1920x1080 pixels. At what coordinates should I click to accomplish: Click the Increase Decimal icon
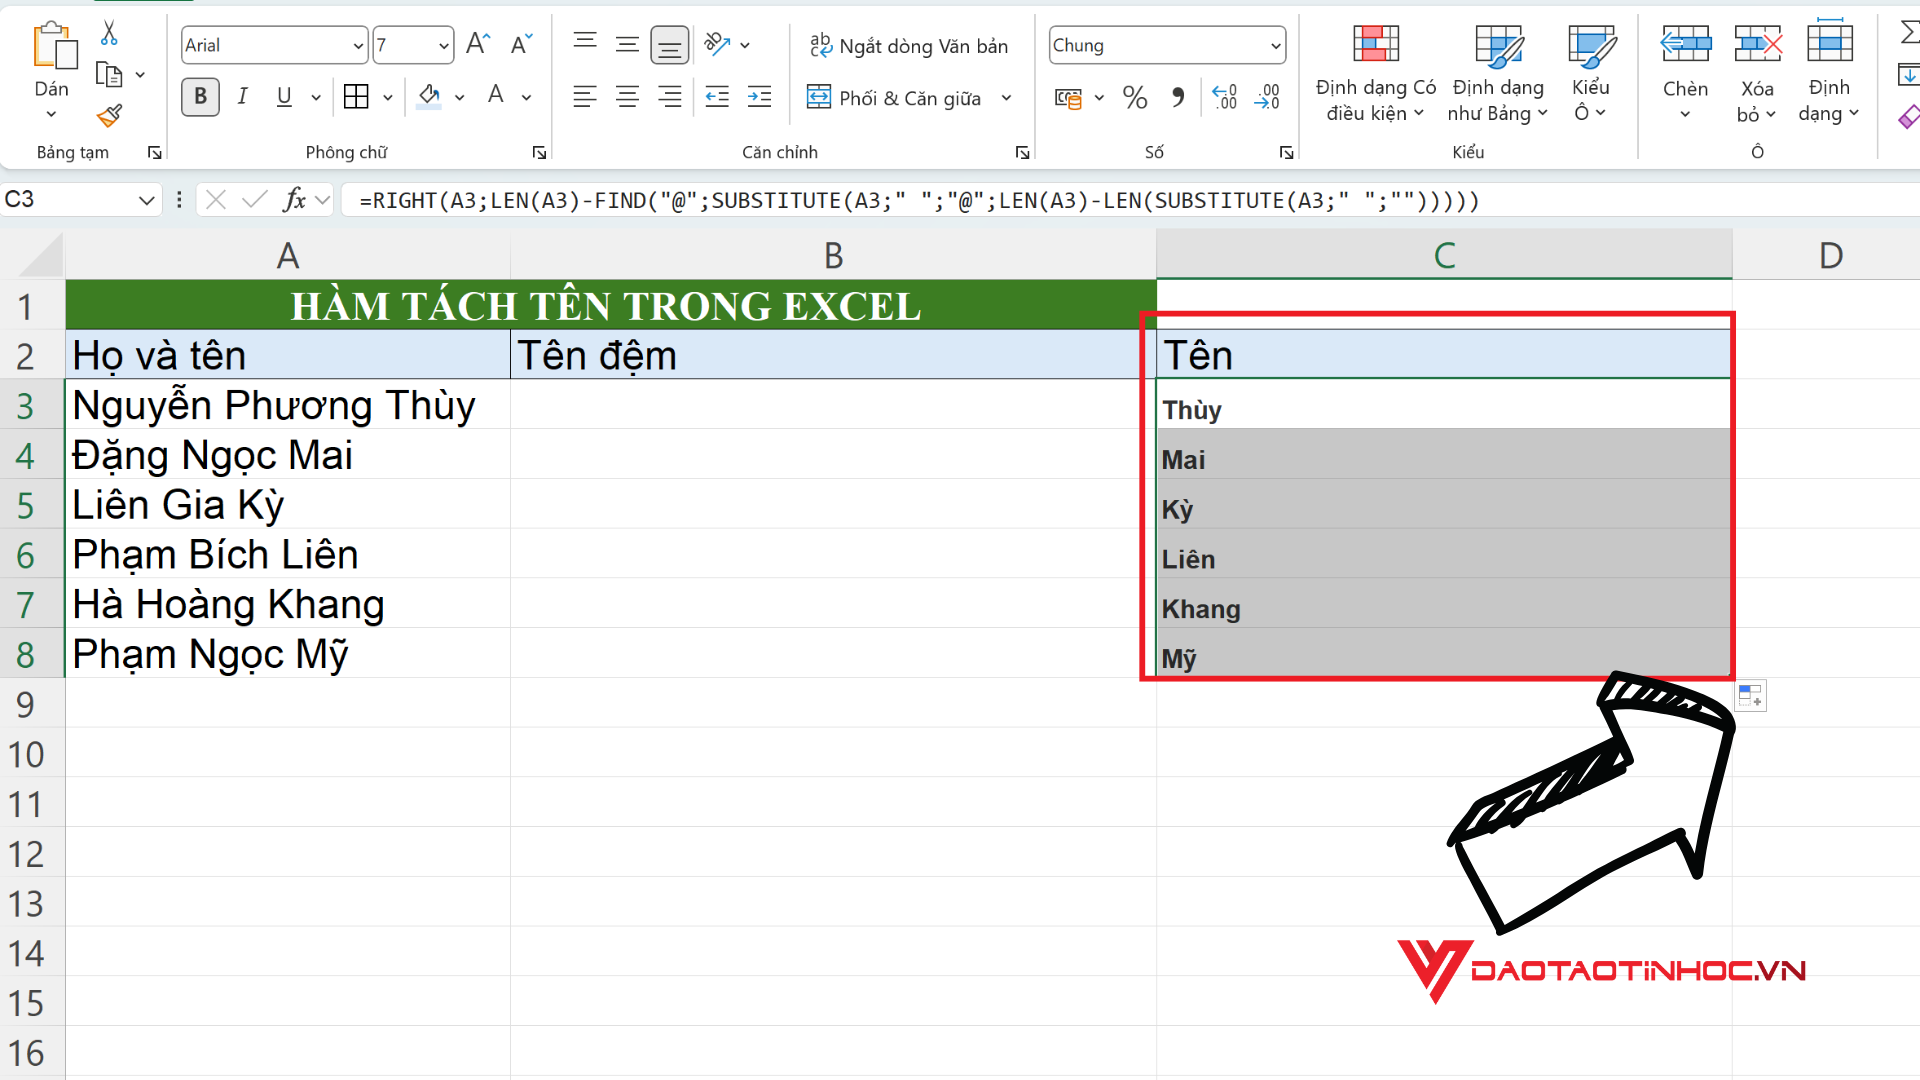(x=1224, y=98)
